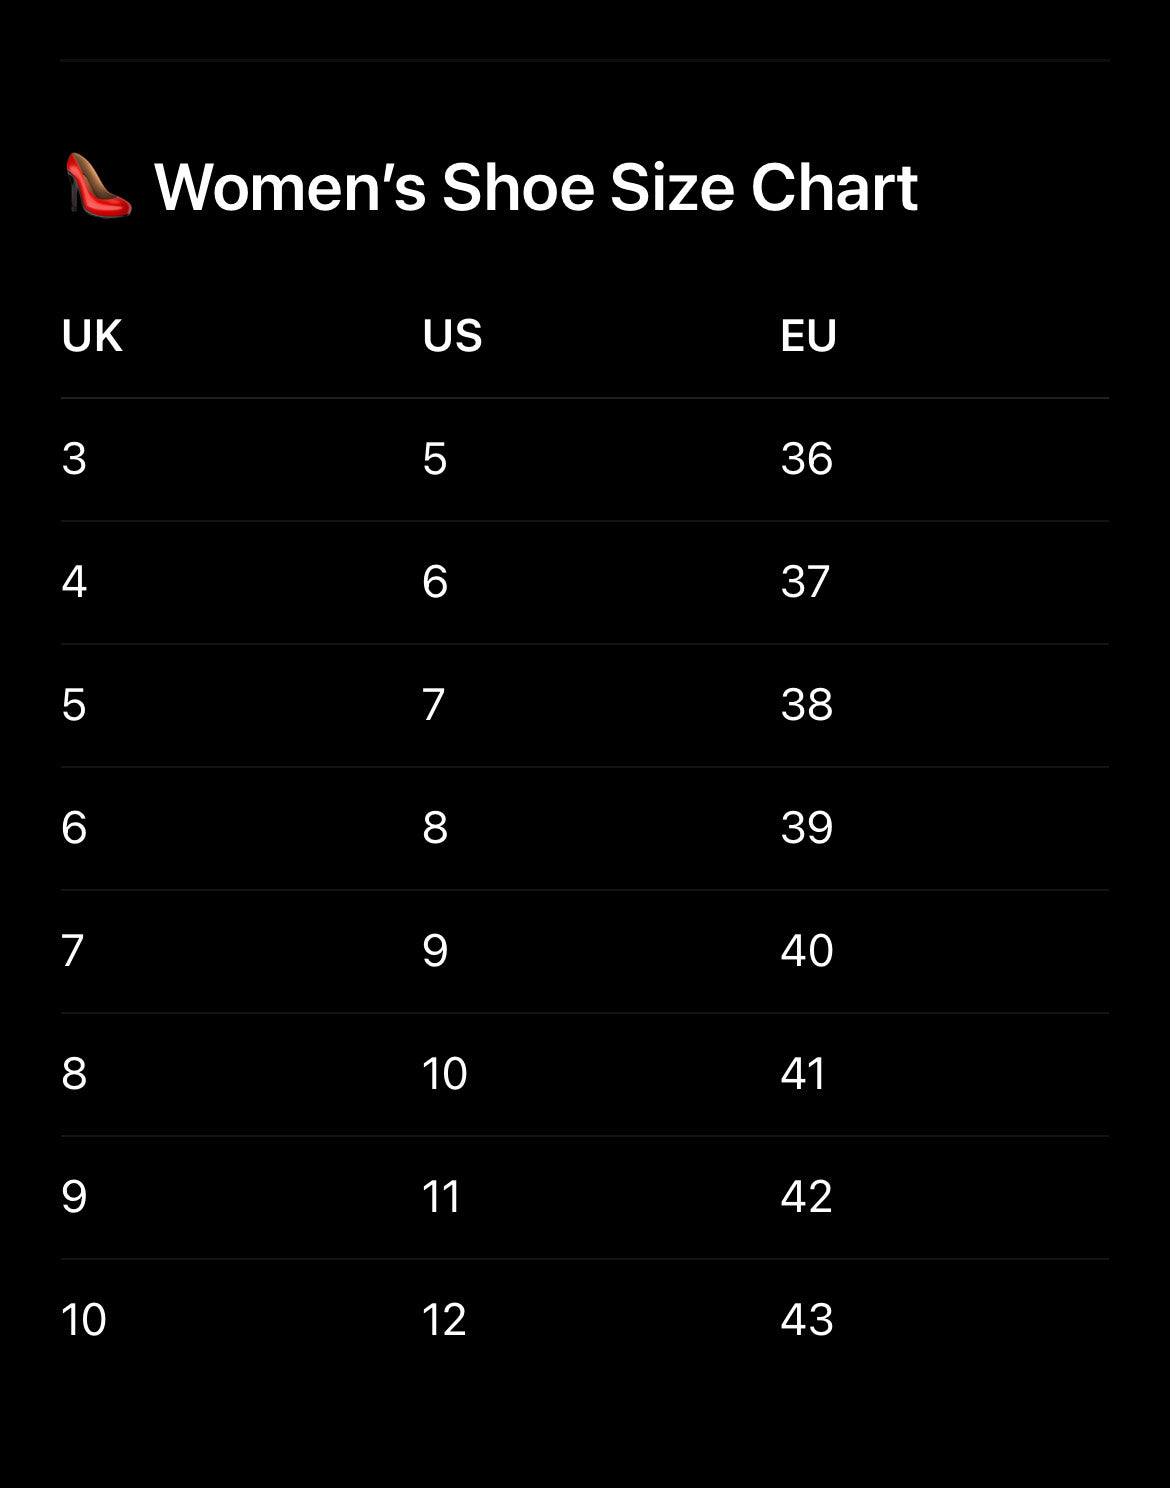This screenshot has height=1488, width=1170.
Task: Select UK size 10 in last row
Action: [x=84, y=1320]
